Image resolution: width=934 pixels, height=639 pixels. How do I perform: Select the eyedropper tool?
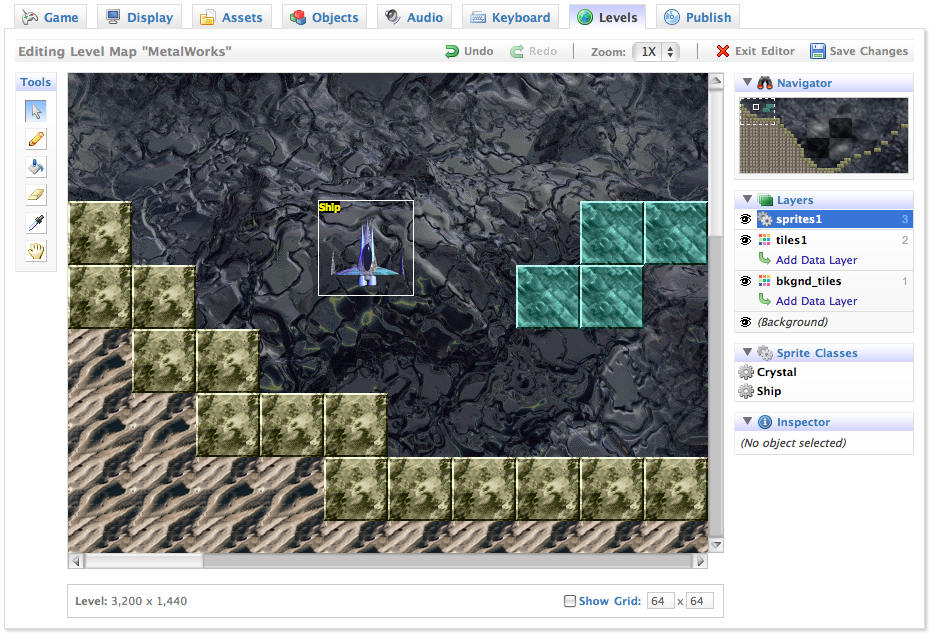click(x=36, y=223)
